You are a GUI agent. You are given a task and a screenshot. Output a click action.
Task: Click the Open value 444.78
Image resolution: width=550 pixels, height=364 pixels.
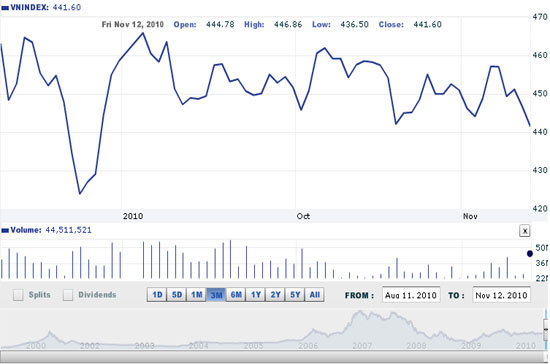tap(220, 24)
